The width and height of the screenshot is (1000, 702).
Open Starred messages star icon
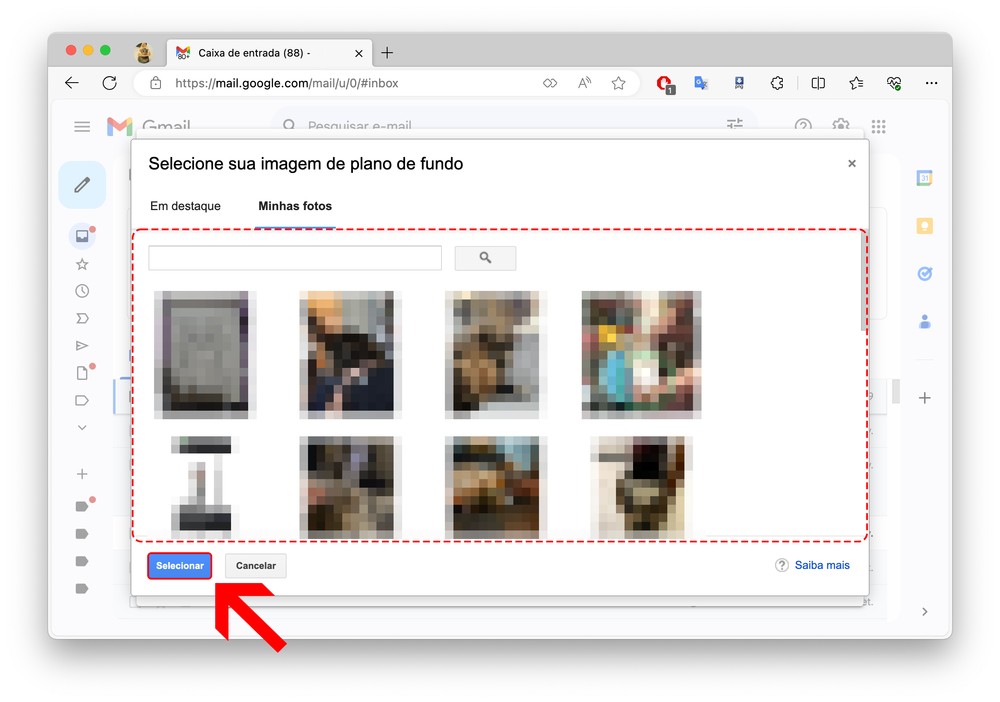[82, 264]
